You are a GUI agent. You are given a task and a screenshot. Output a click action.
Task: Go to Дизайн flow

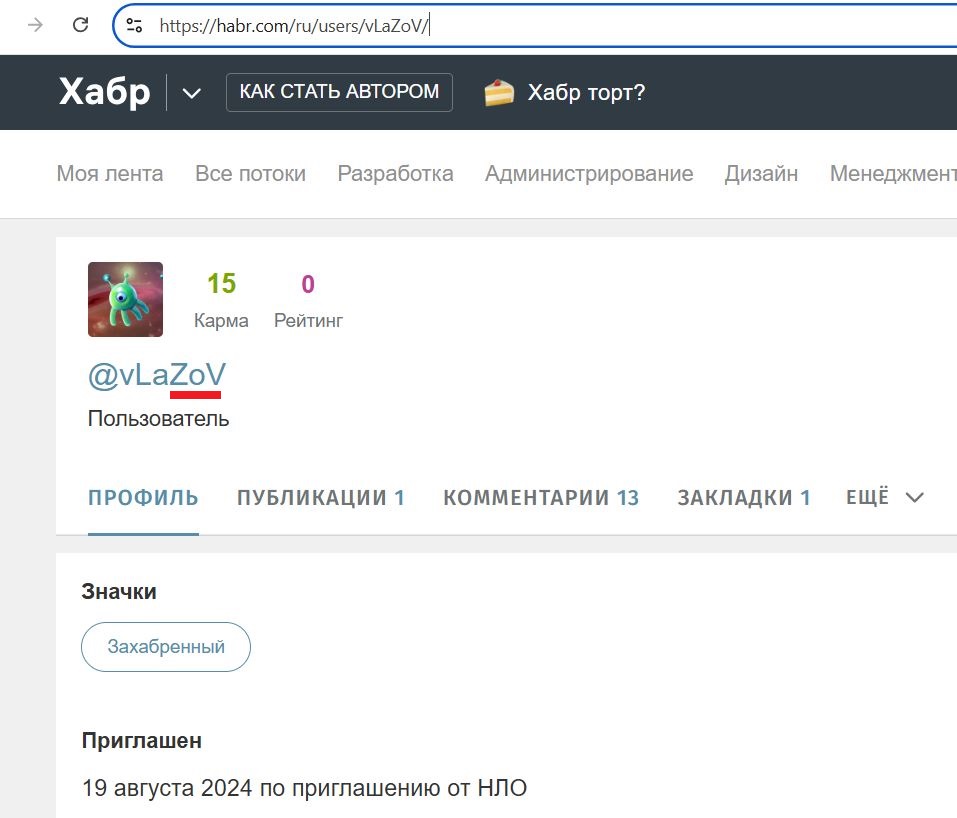tap(761, 174)
